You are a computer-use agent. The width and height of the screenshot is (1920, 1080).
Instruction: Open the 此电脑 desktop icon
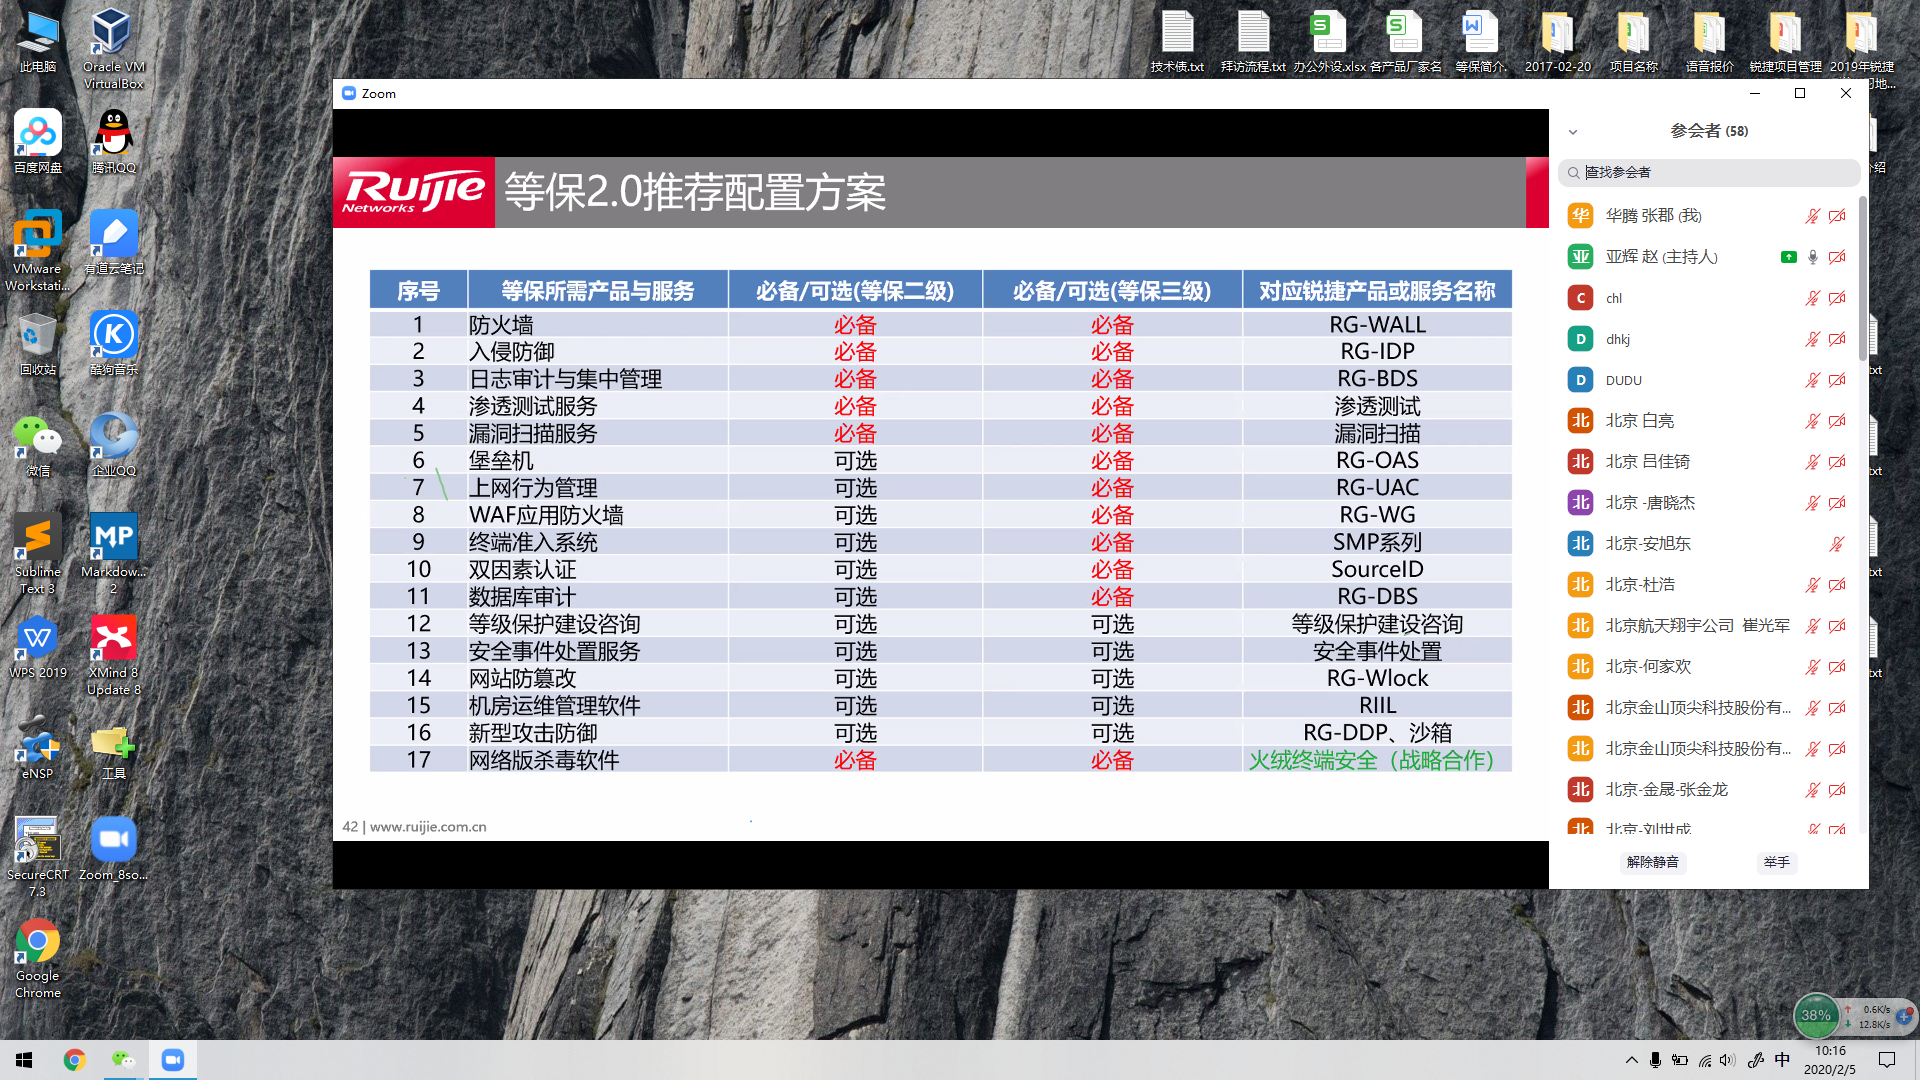click(x=38, y=41)
